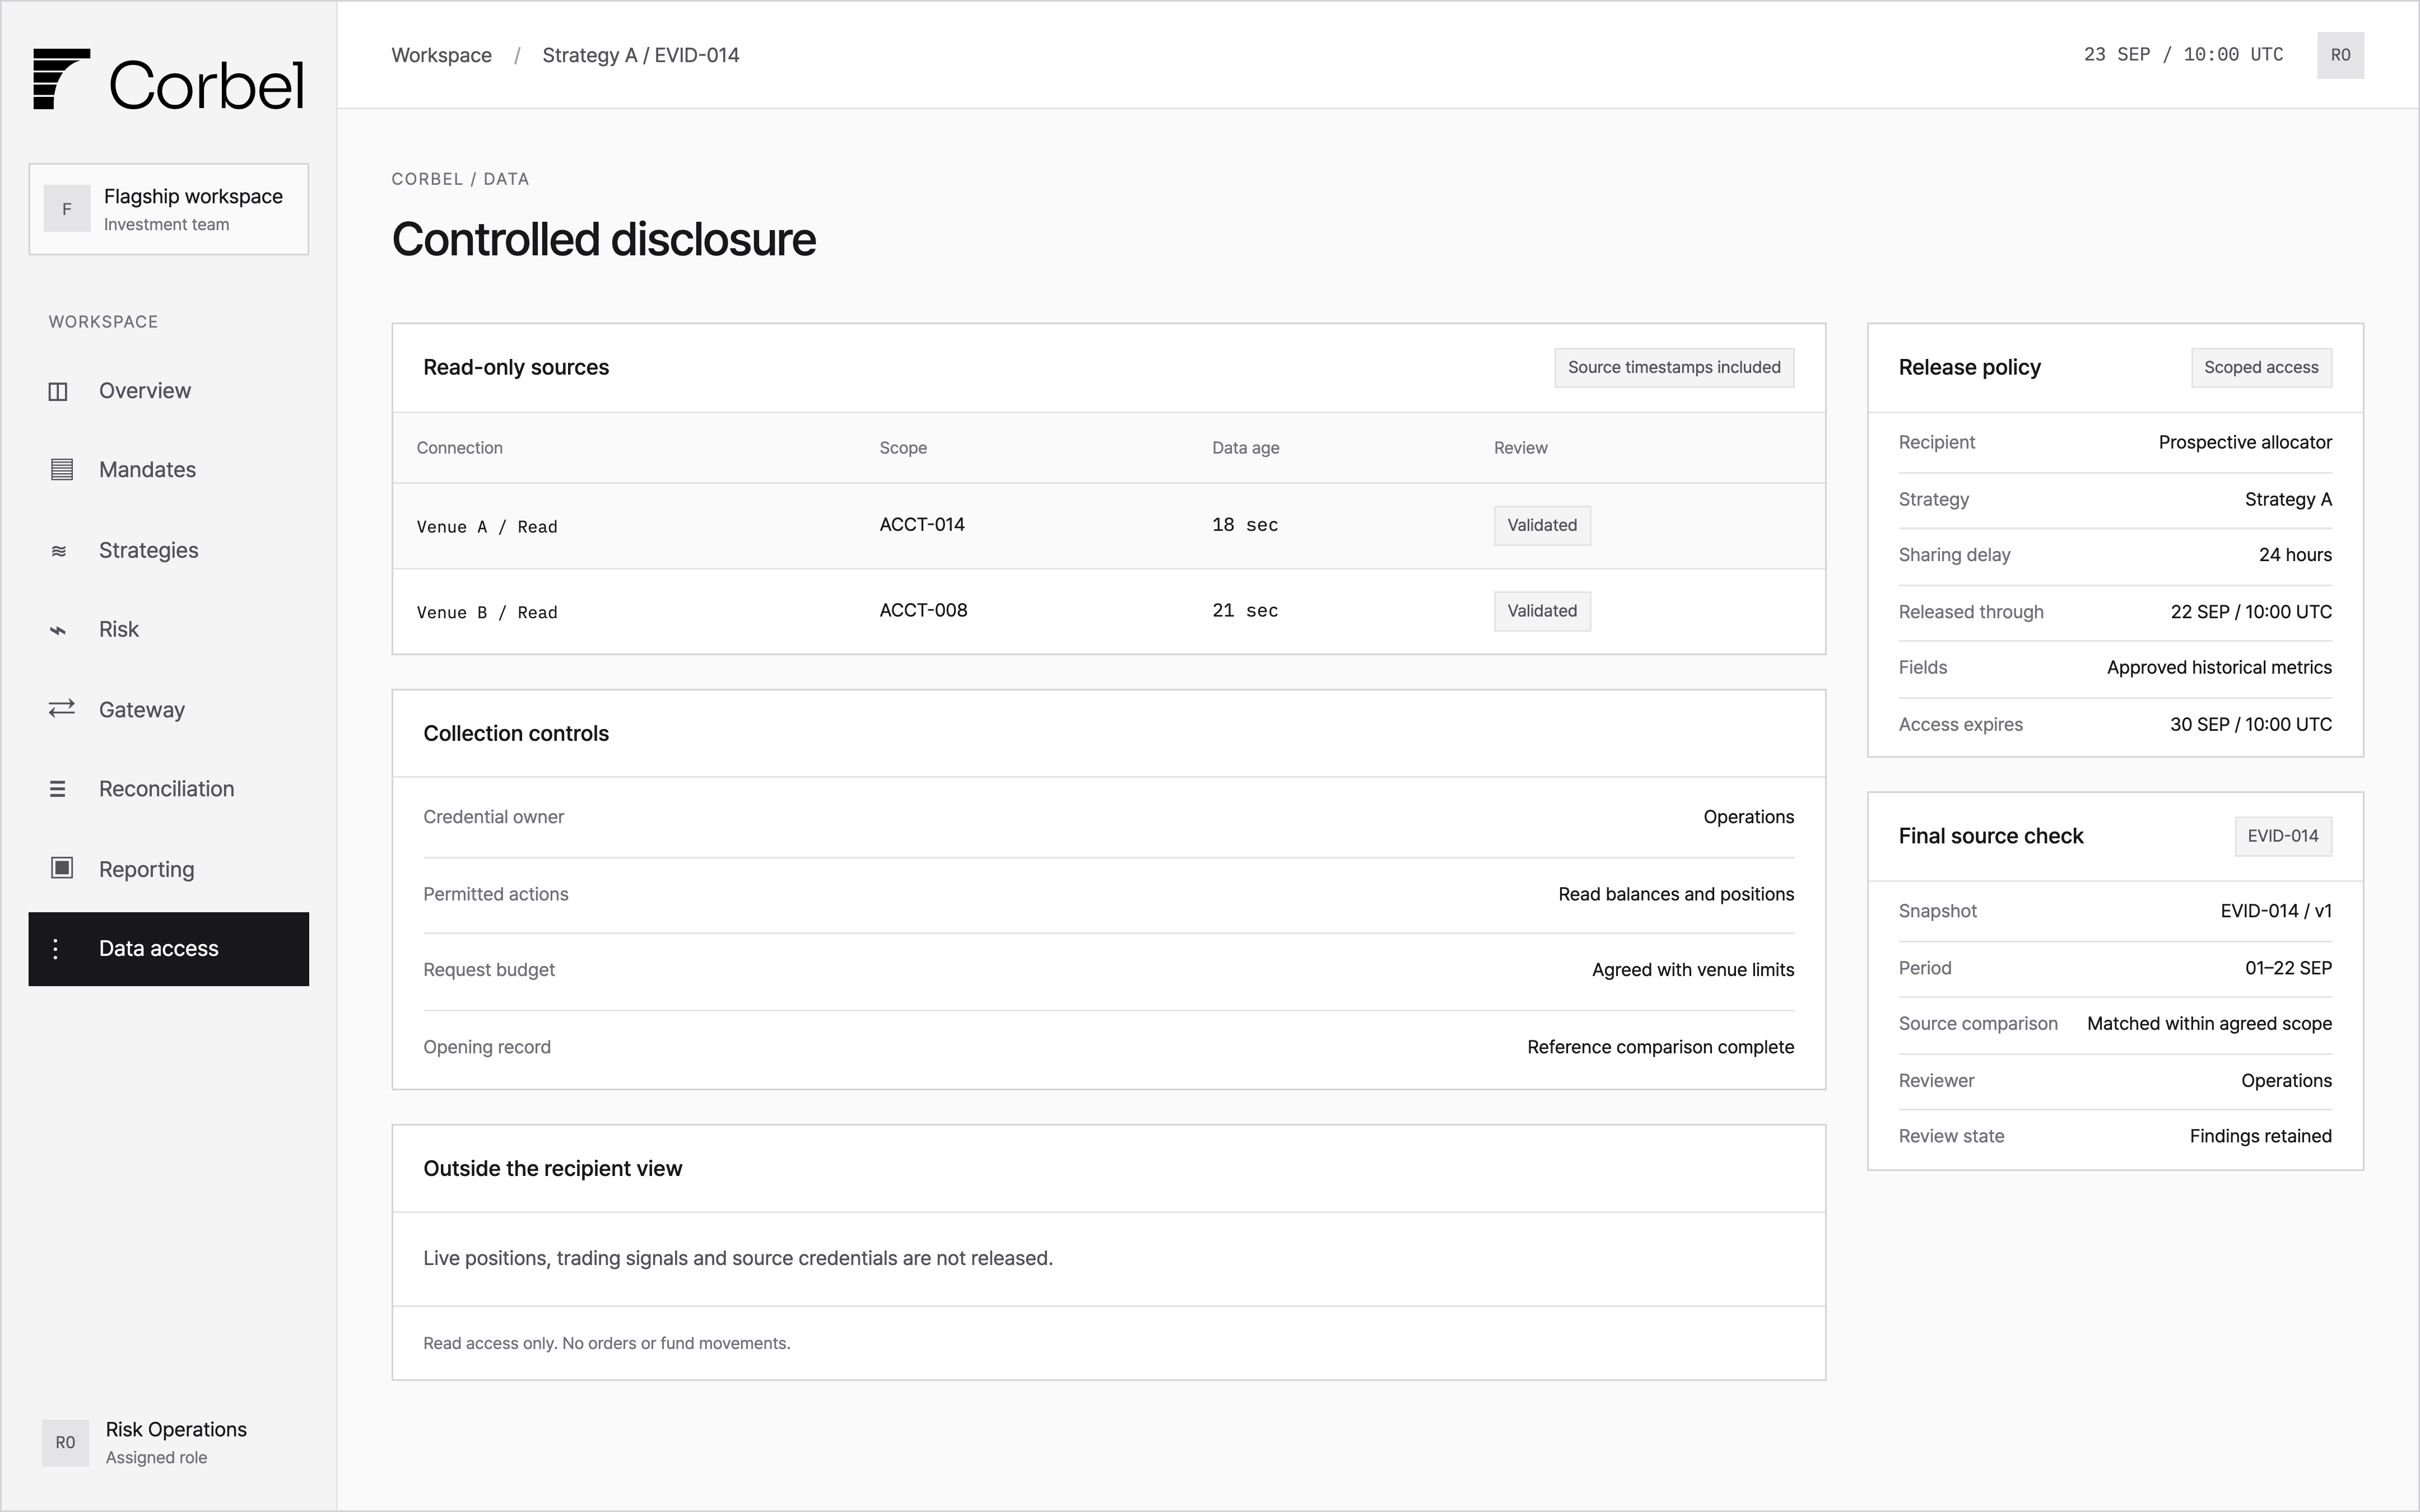Click the 18 sec data age value
The width and height of the screenshot is (2420, 1512).
pyautogui.click(x=1245, y=525)
